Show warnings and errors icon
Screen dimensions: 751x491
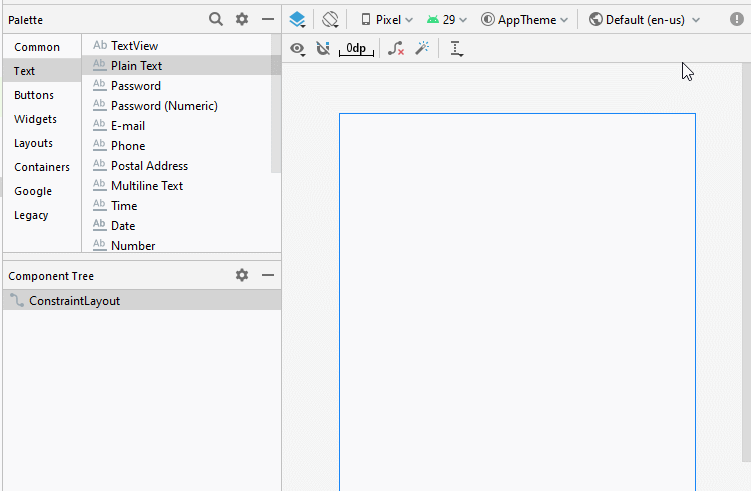point(737,19)
